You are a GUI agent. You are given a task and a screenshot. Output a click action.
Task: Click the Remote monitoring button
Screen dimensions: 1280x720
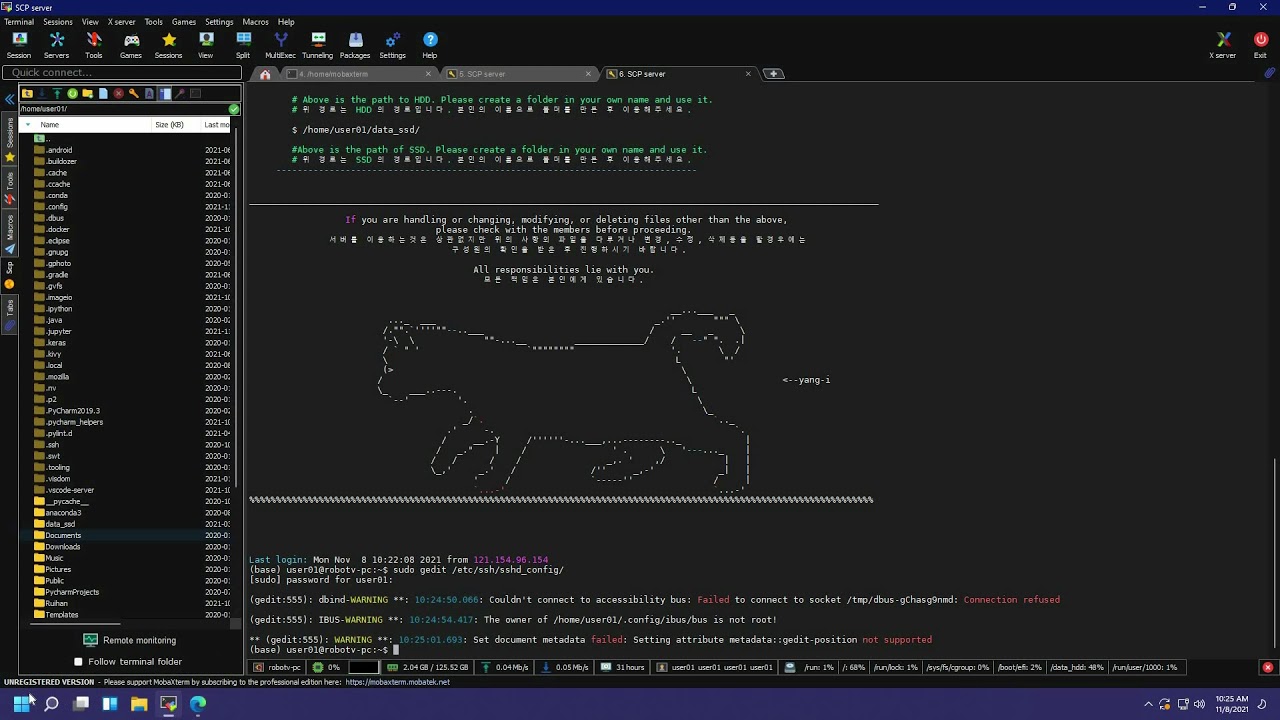[129, 640]
